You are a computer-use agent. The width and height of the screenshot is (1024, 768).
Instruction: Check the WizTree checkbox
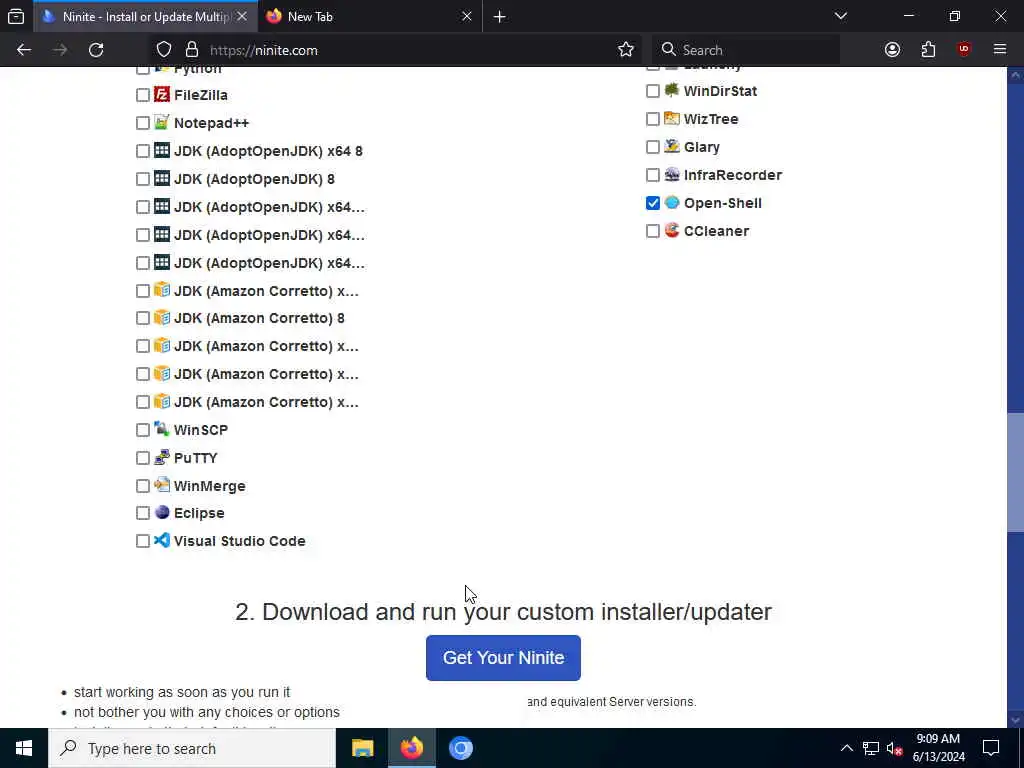click(x=653, y=119)
